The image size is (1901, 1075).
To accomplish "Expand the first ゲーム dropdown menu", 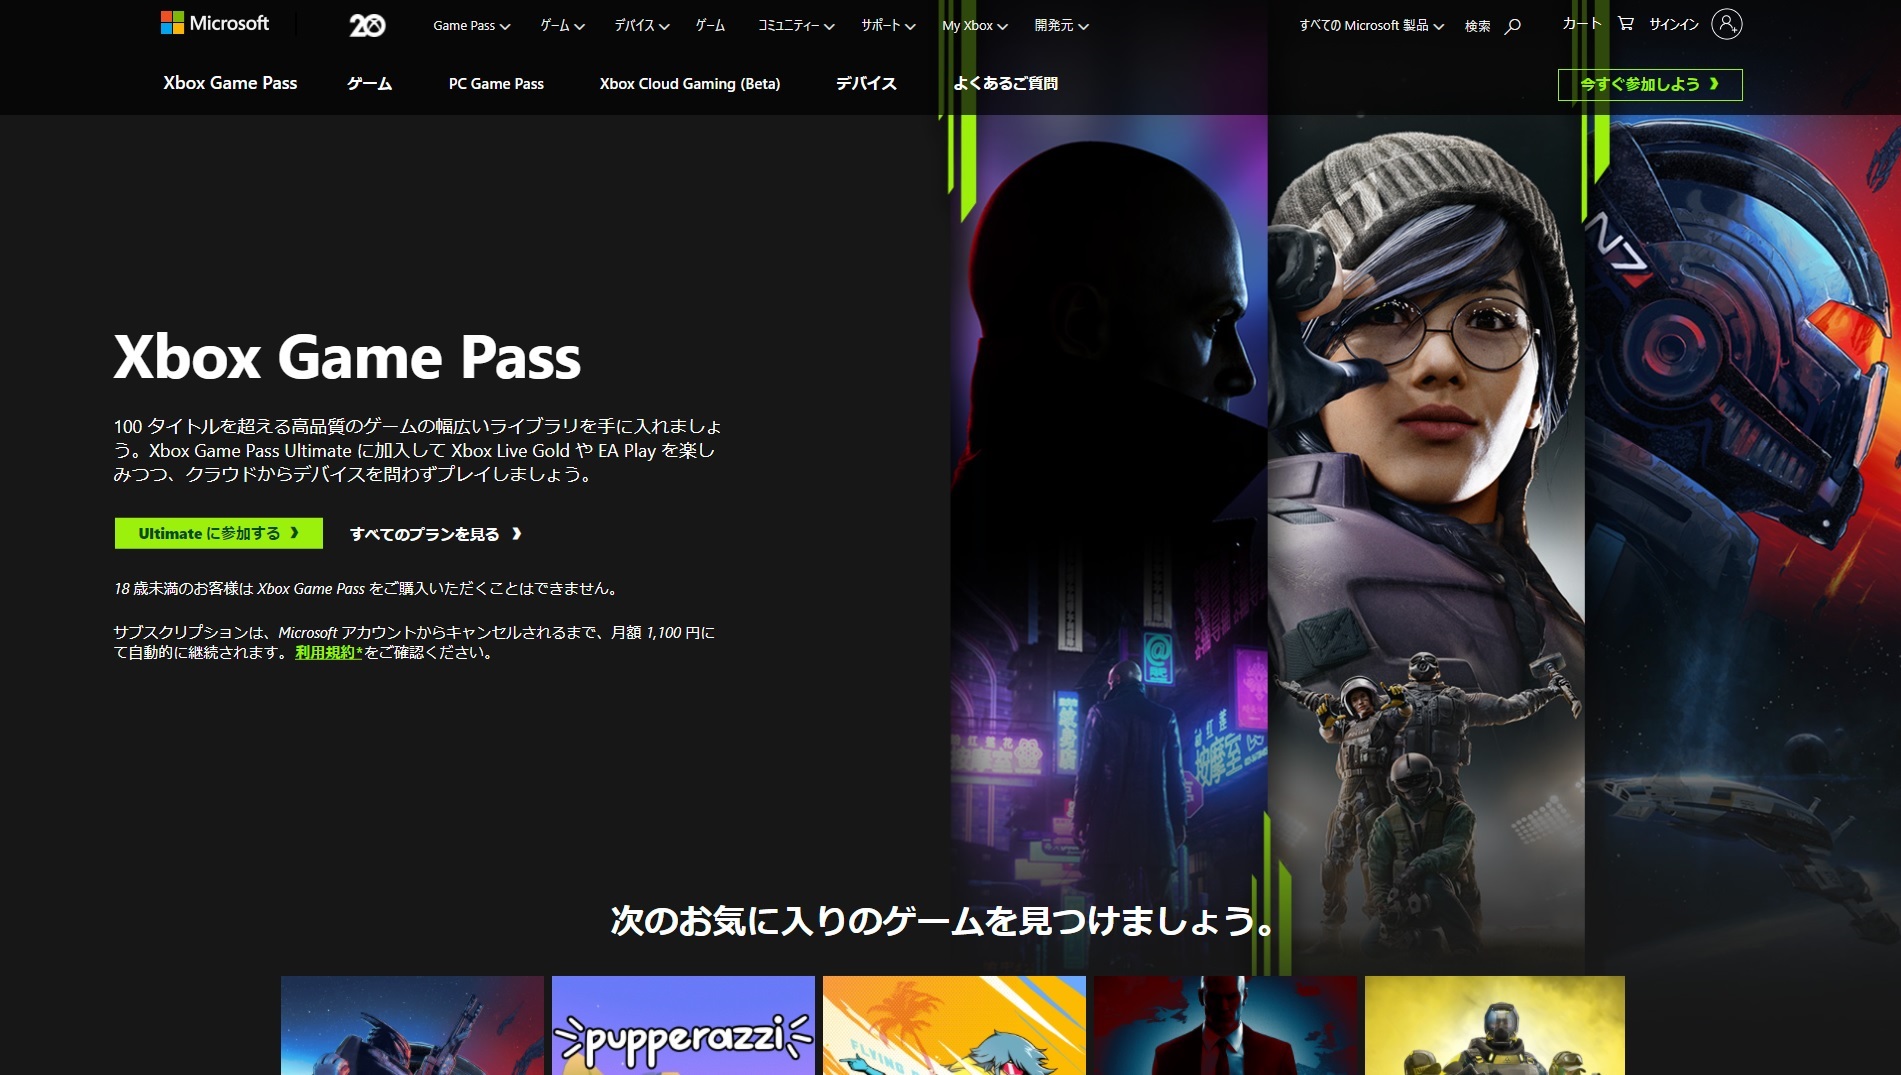I will (562, 26).
